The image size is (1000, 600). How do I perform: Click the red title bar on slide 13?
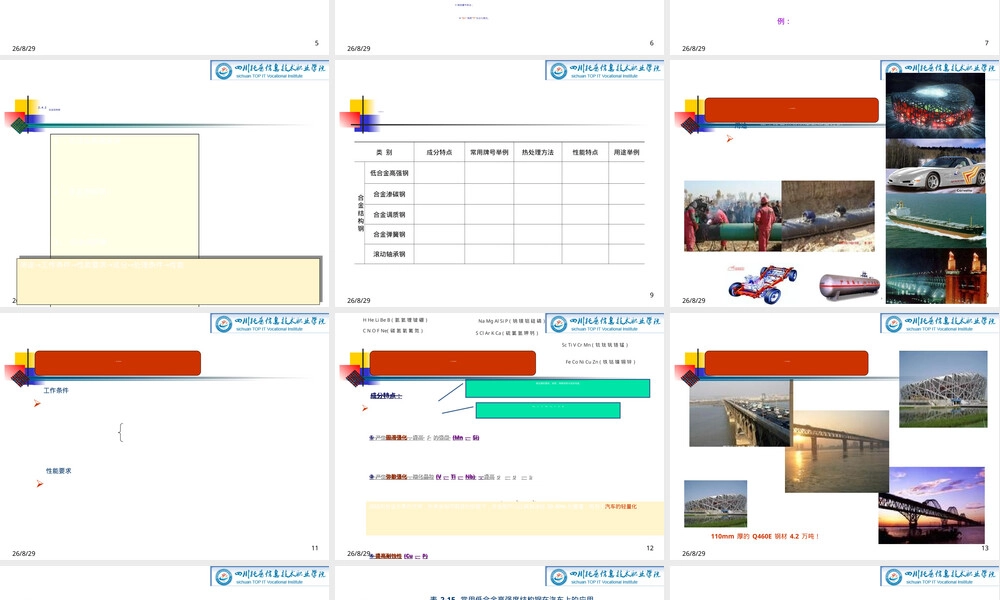786,363
